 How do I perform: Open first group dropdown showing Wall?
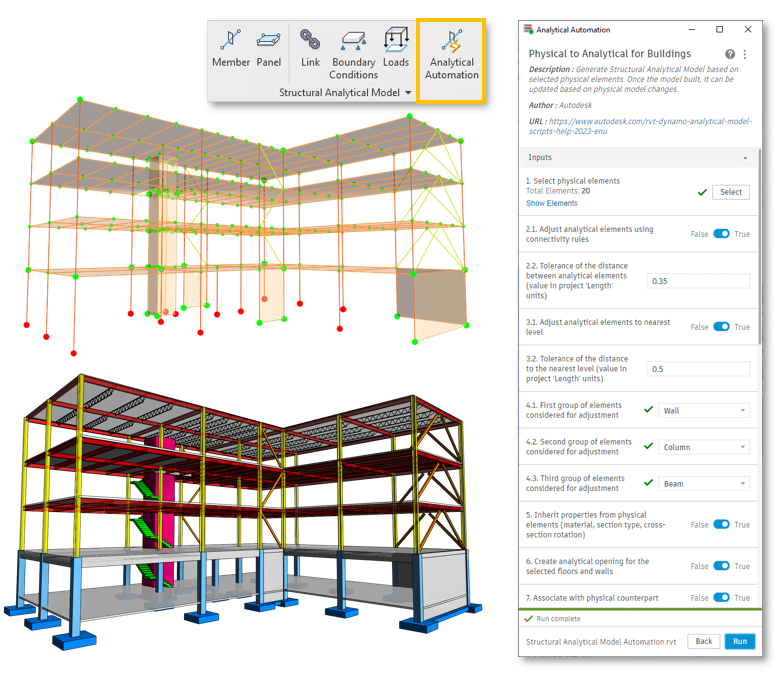(704, 410)
